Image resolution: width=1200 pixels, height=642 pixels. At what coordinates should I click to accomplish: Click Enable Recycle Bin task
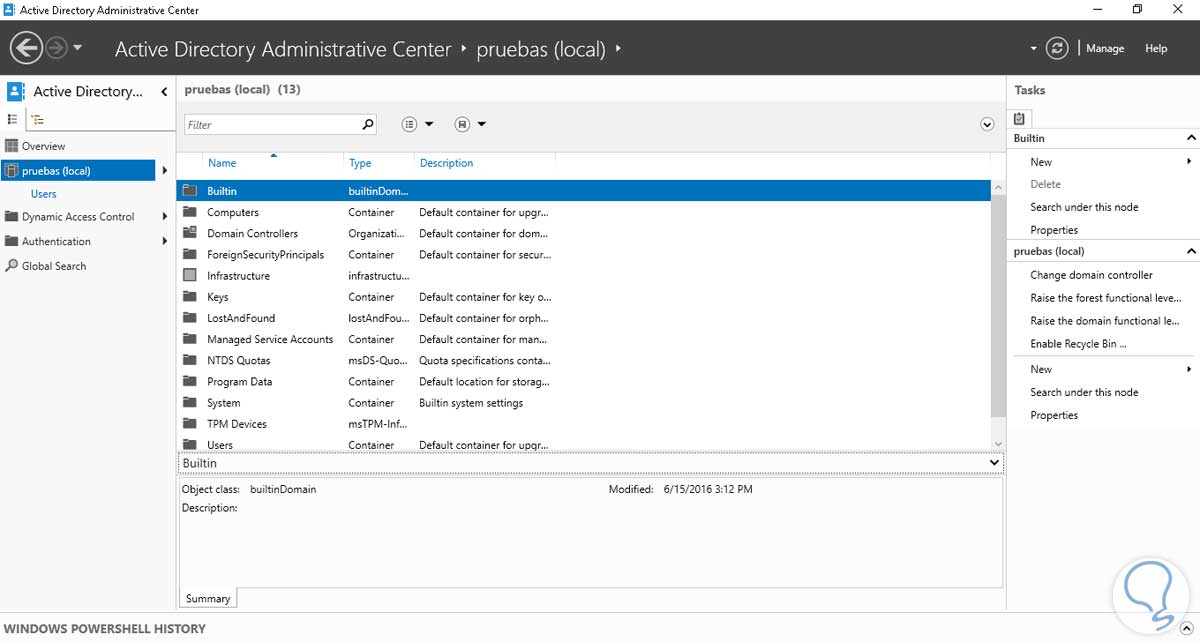pos(1078,344)
